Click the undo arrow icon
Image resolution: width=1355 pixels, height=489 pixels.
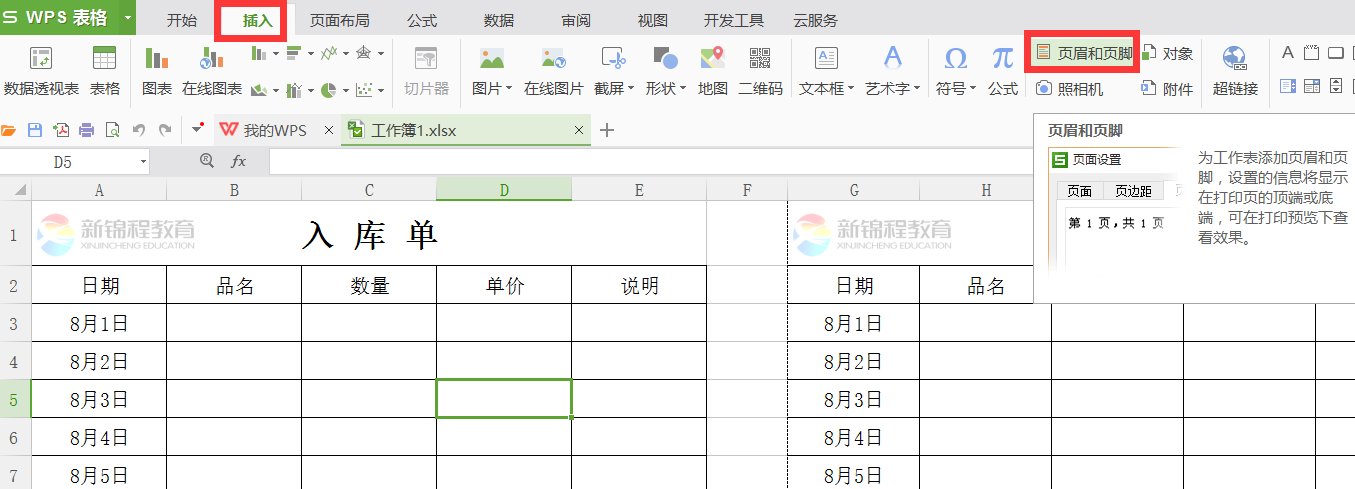(139, 130)
